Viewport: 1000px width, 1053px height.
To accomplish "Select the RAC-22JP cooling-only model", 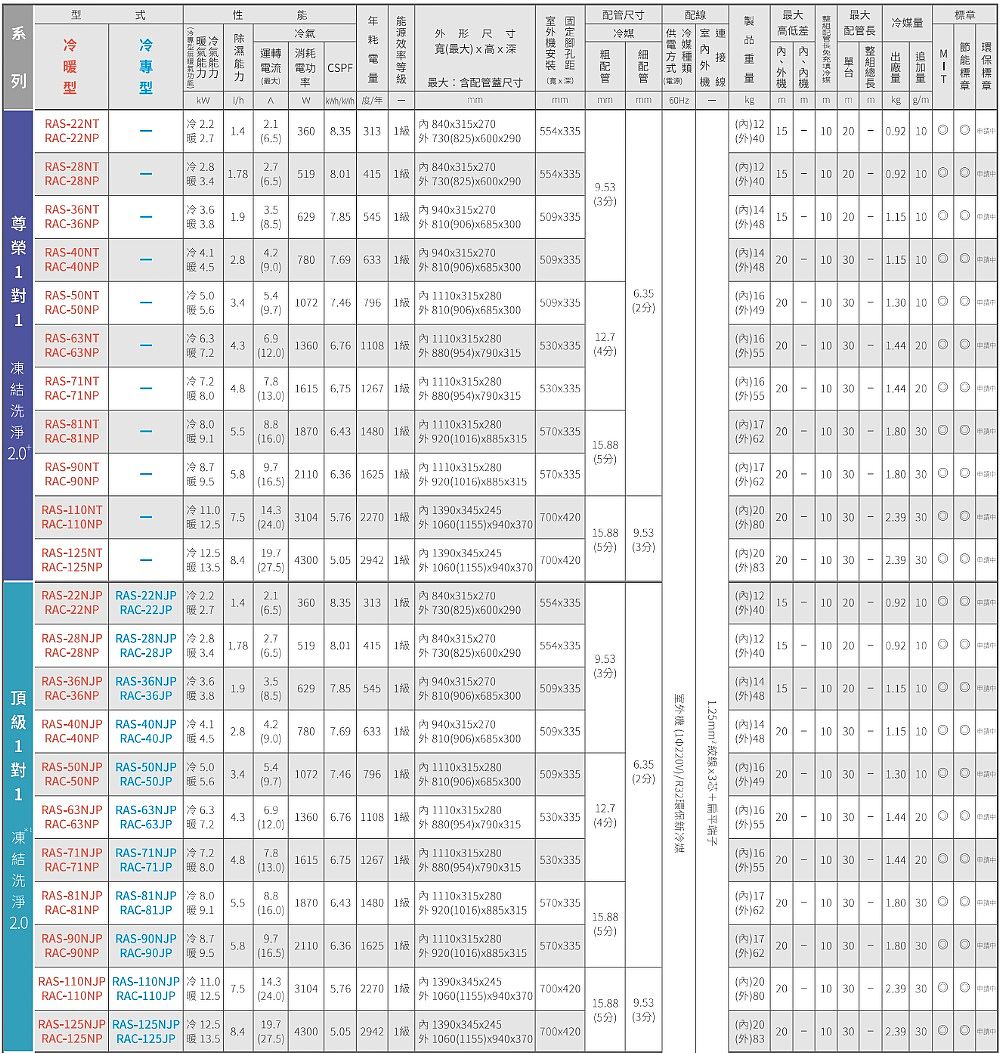I will coord(146,610).
